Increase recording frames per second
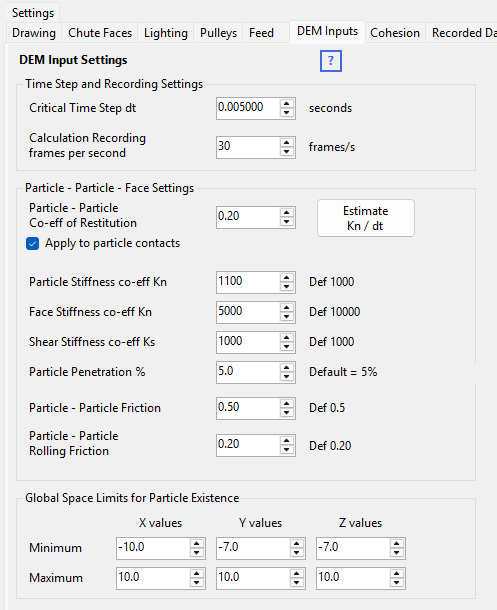This screenshot has height=610, width=497. point(287,142)
